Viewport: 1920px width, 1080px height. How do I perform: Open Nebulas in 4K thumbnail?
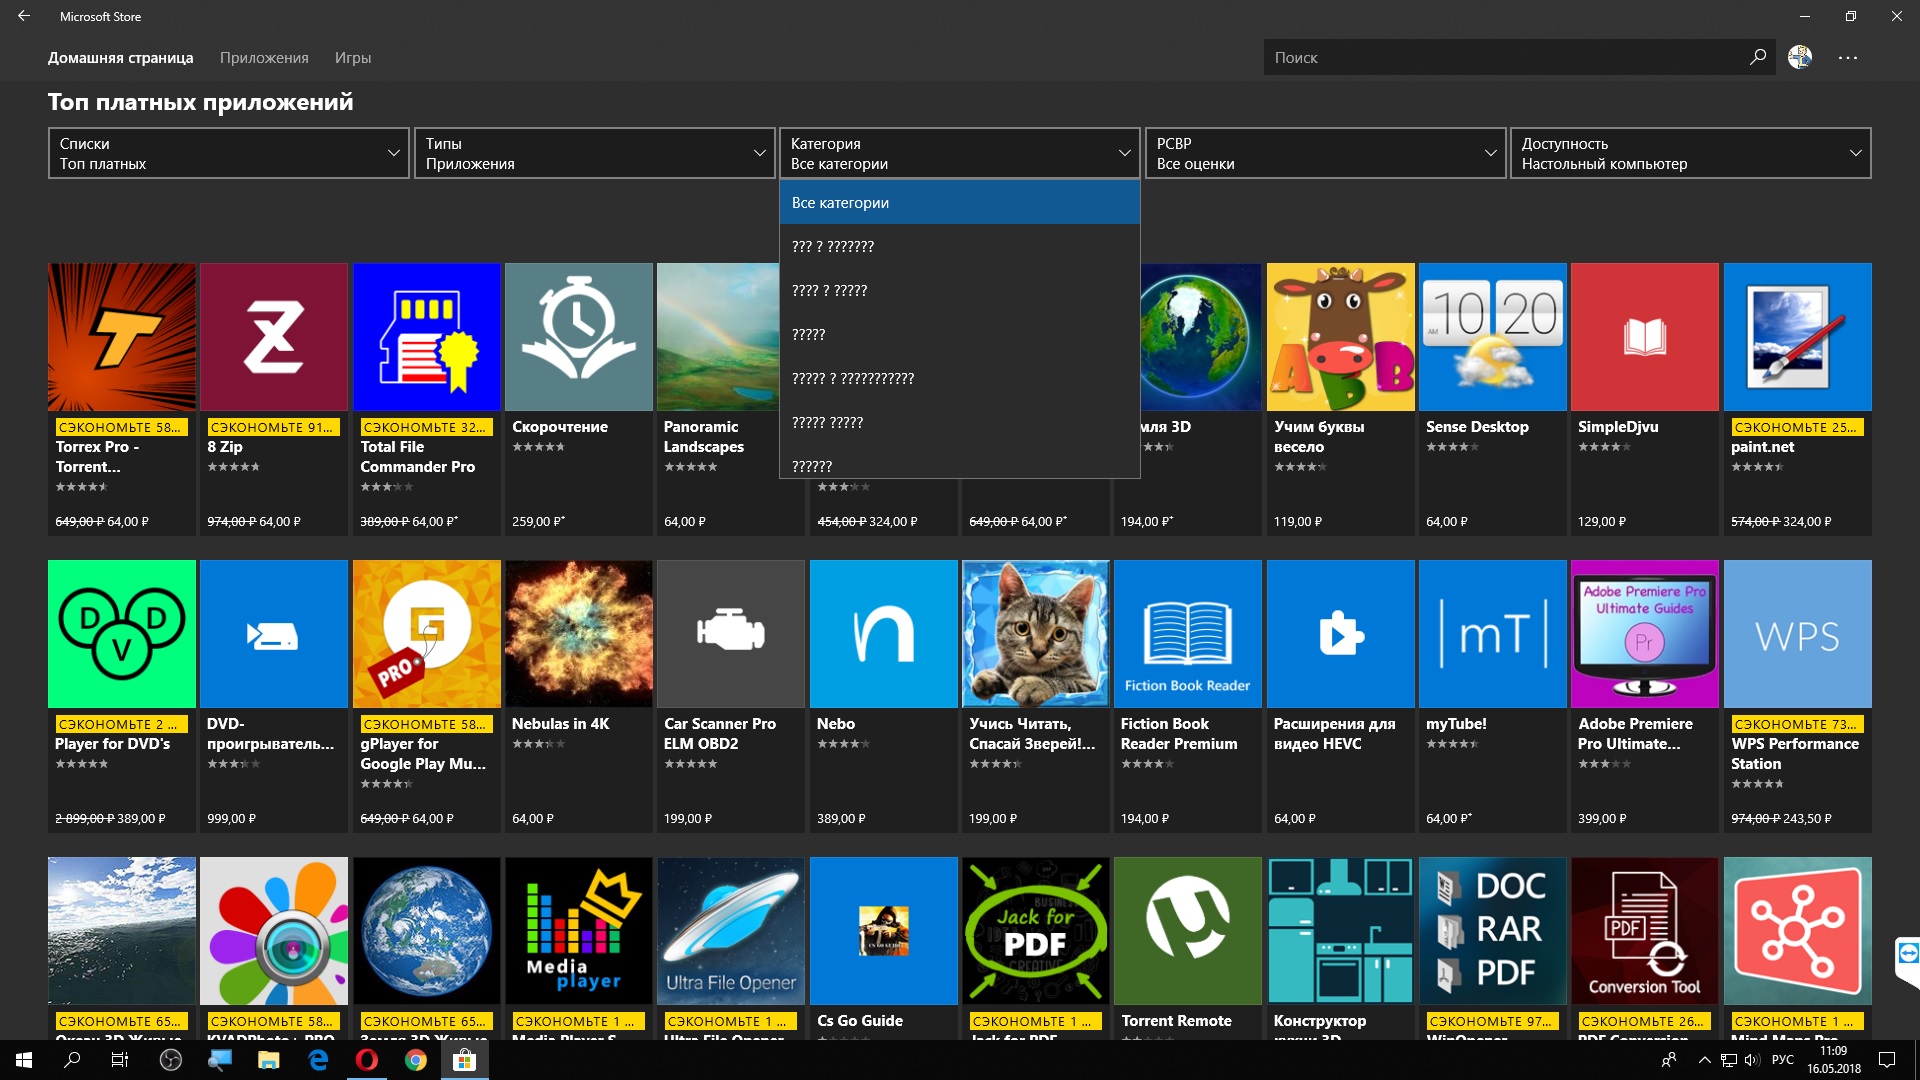click(x=579, y=634)
